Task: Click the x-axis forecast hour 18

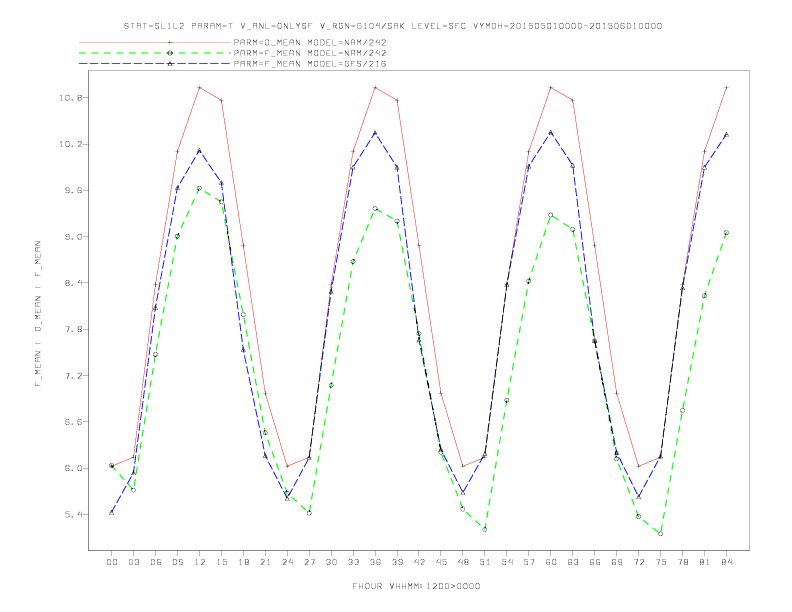Action: pos(243,562)
